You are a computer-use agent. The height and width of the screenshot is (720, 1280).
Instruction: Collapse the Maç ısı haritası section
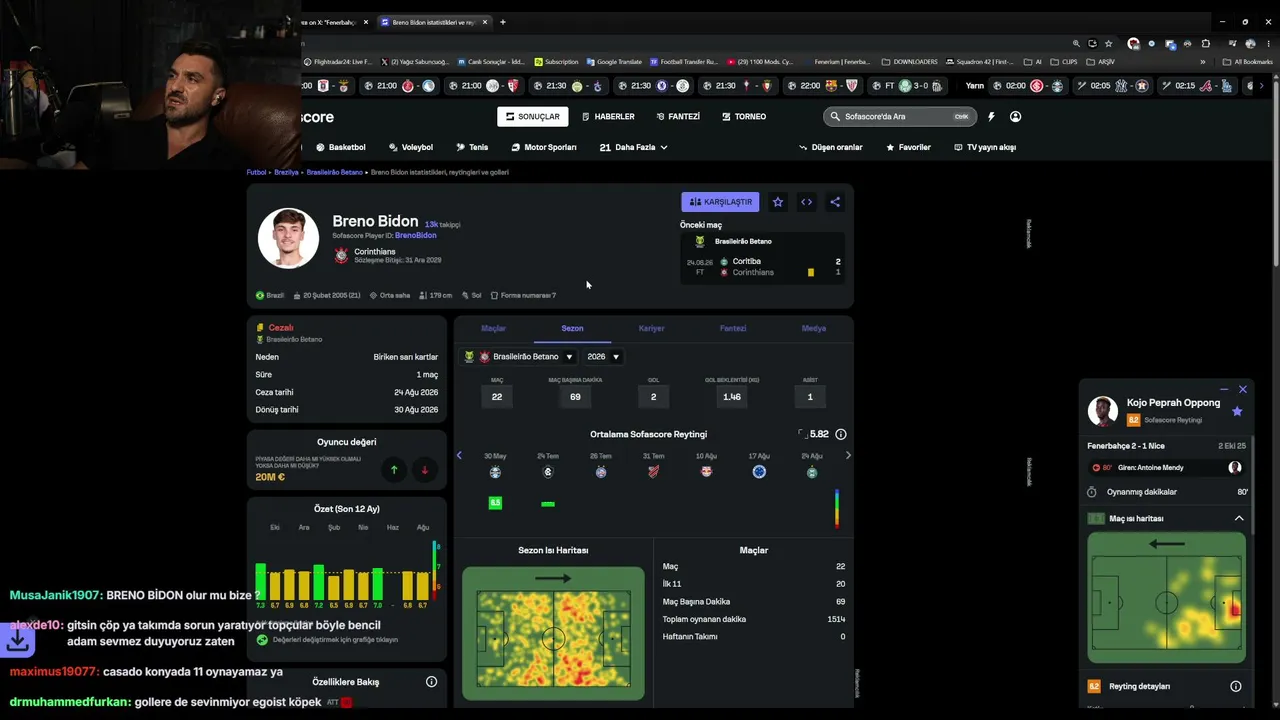[1239, 519]
